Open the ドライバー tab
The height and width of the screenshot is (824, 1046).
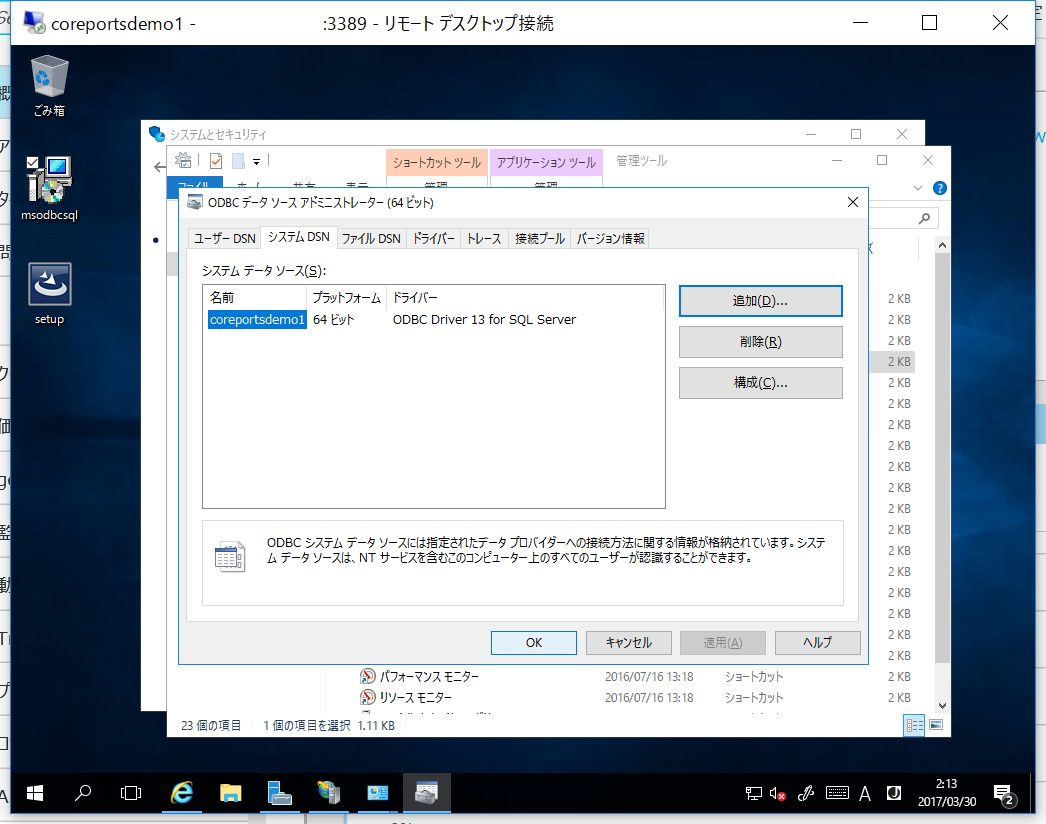434,238
